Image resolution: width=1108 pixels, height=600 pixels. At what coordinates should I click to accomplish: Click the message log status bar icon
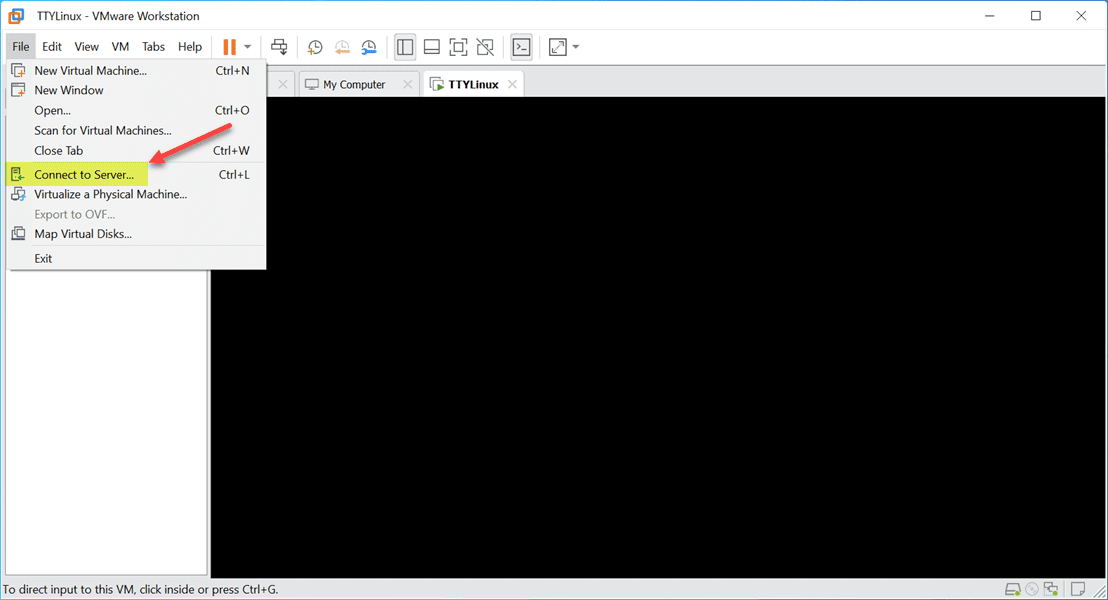[x=1078, y=589]
